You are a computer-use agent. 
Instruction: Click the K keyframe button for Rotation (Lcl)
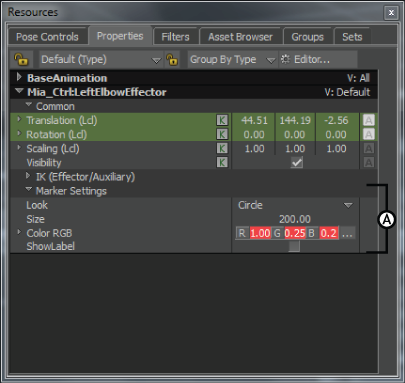click(x=222, y=134)
